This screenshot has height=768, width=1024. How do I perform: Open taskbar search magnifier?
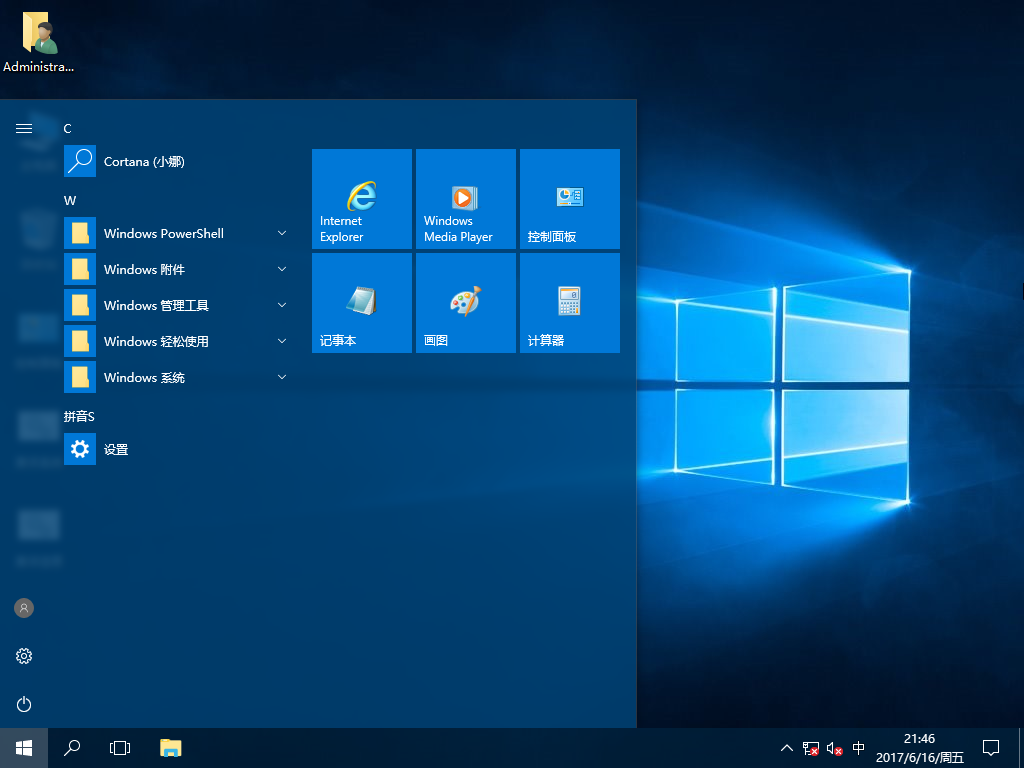click(x=72, y=748)
